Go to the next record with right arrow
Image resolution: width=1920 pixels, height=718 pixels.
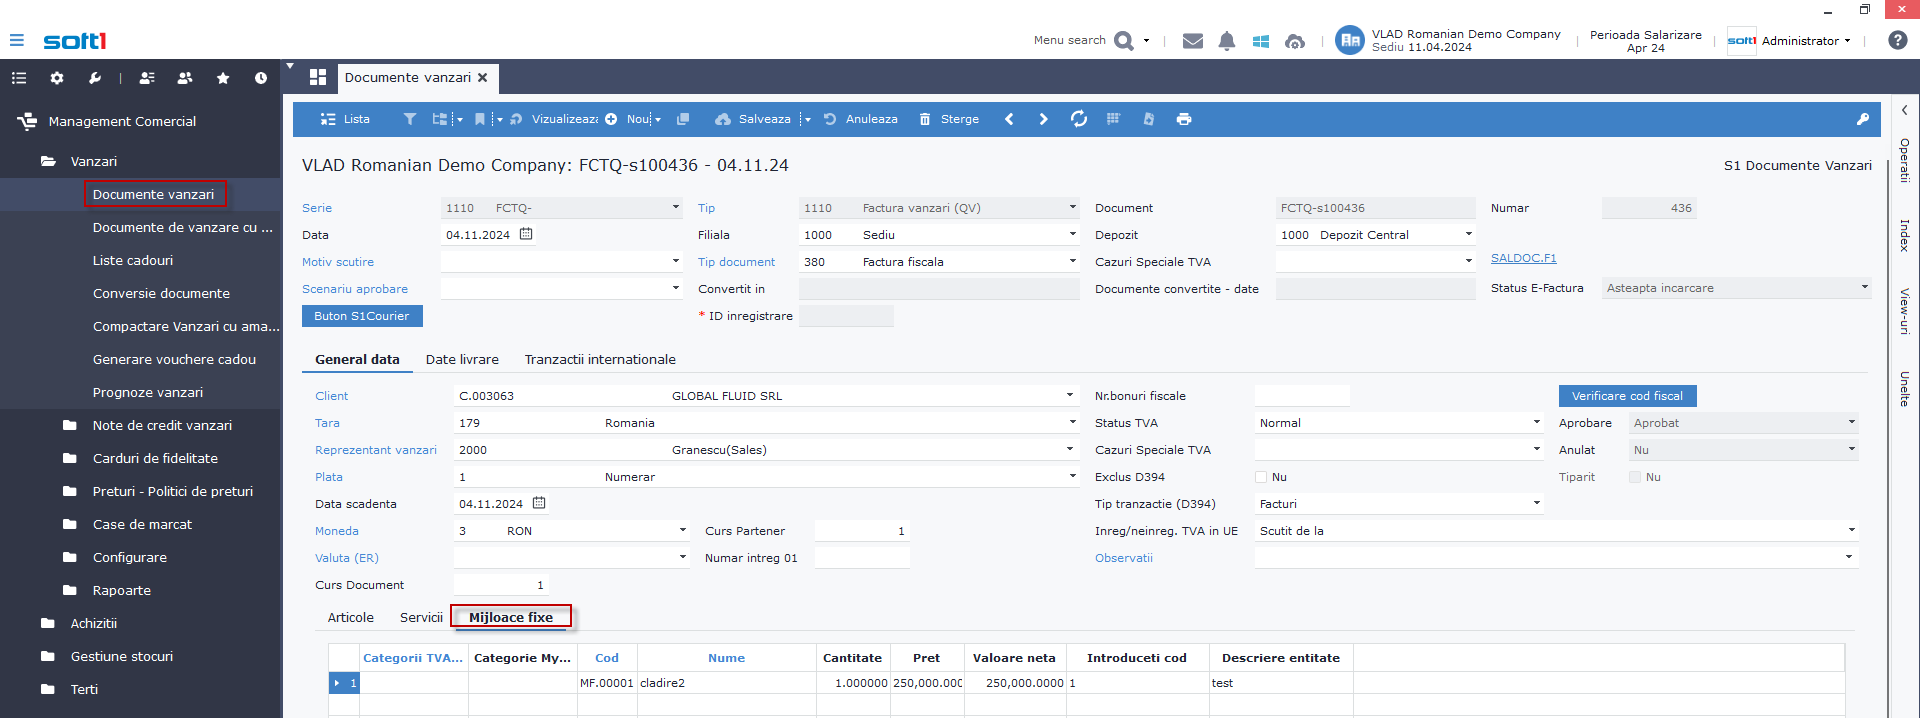1044,119
